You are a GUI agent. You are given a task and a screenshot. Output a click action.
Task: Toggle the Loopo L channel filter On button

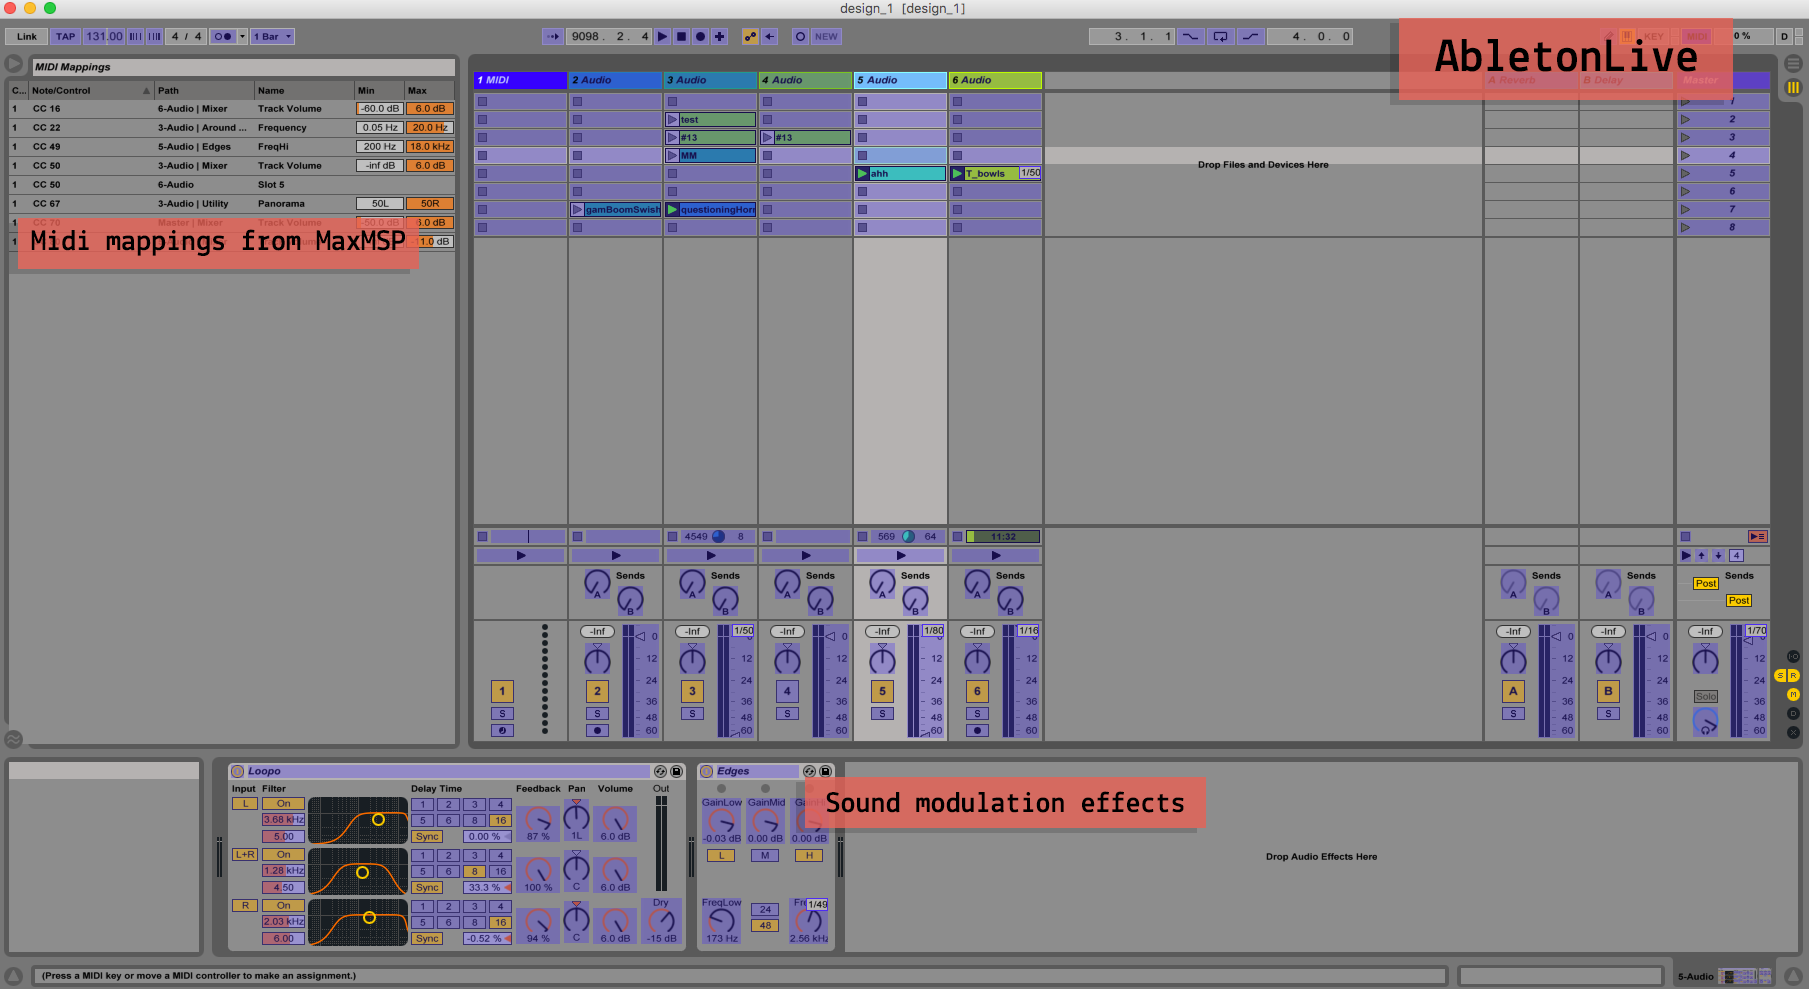(284, 804)
